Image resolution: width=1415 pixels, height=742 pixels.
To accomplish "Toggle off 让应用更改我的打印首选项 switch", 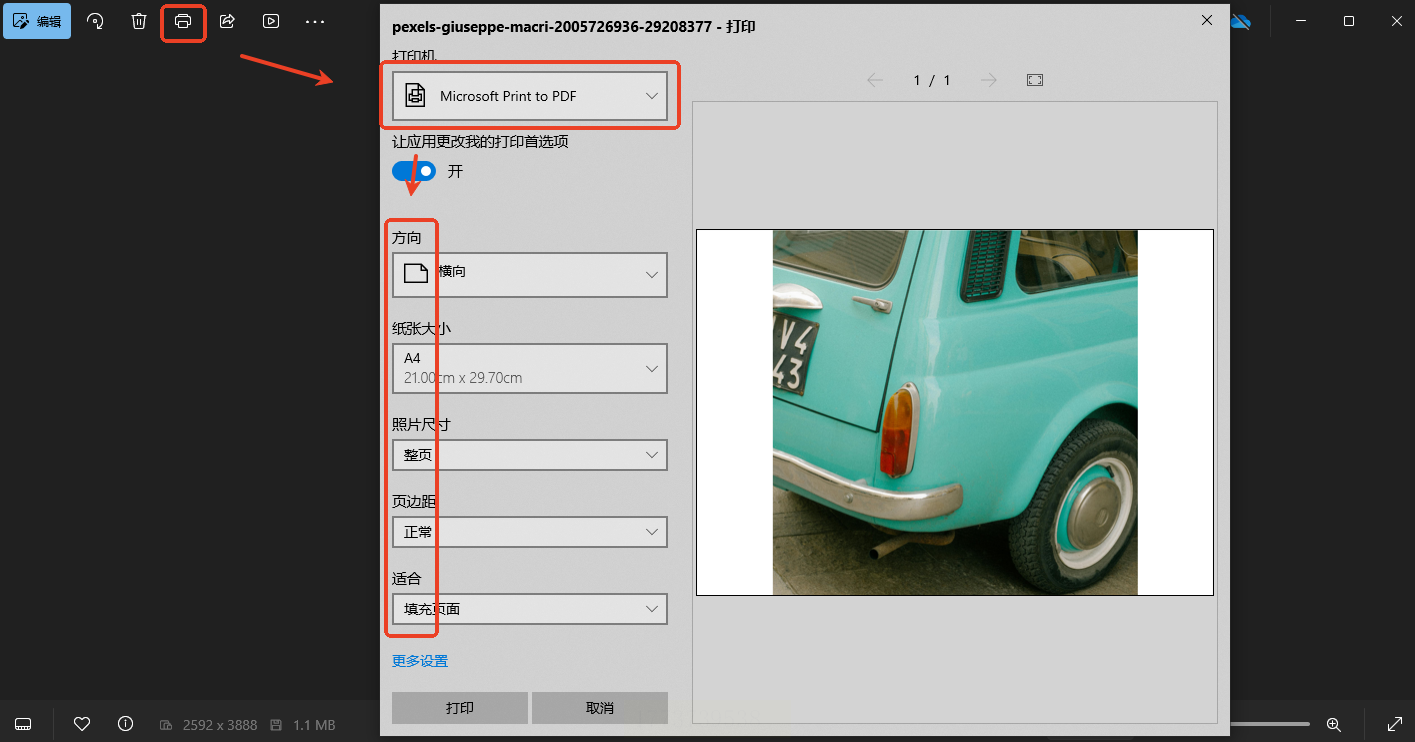I will coord(414,171).
